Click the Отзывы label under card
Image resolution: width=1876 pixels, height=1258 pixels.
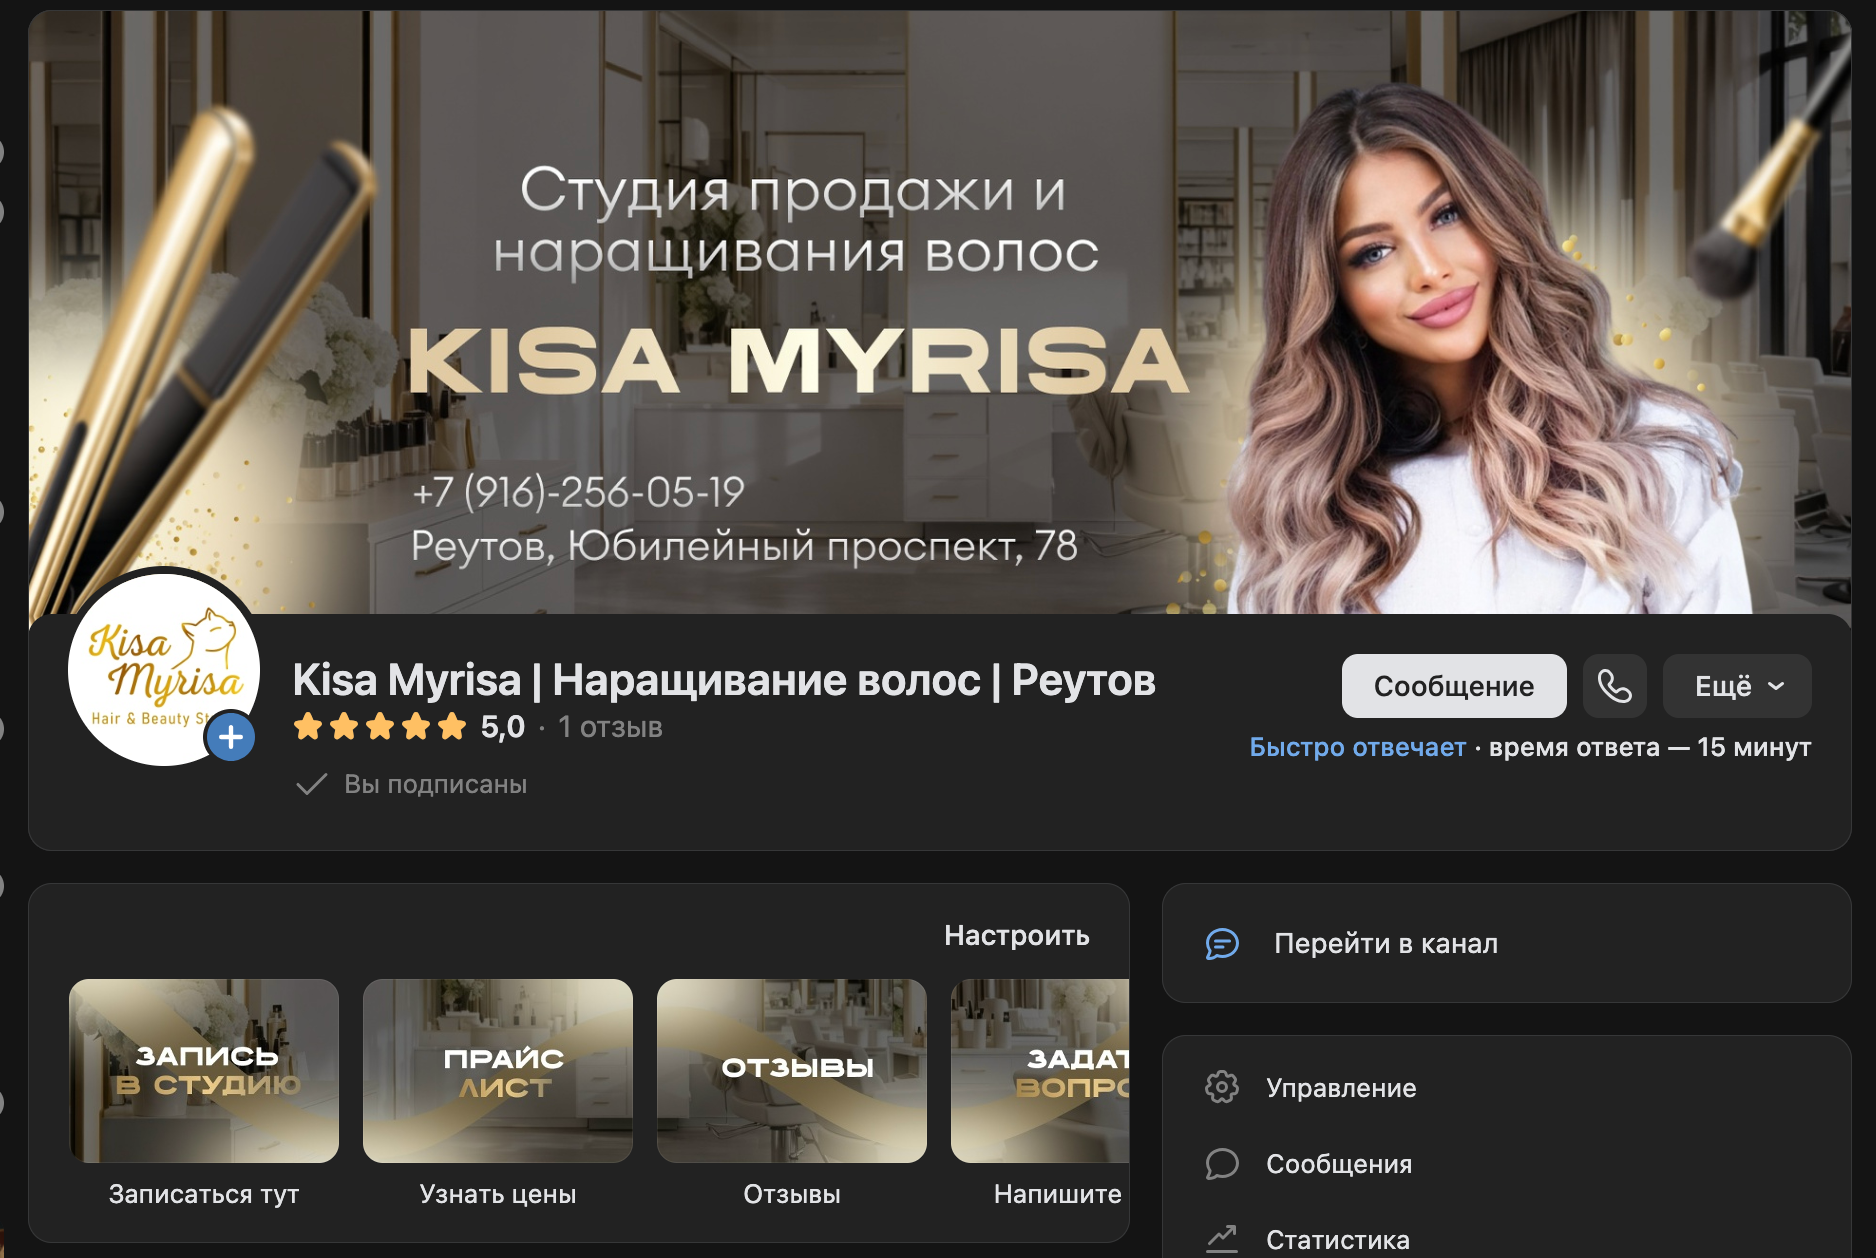[792, 1194]
